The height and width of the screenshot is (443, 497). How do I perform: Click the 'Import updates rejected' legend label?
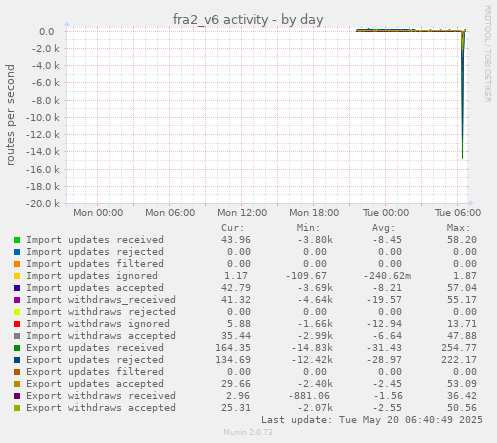[x=95, y=252]
